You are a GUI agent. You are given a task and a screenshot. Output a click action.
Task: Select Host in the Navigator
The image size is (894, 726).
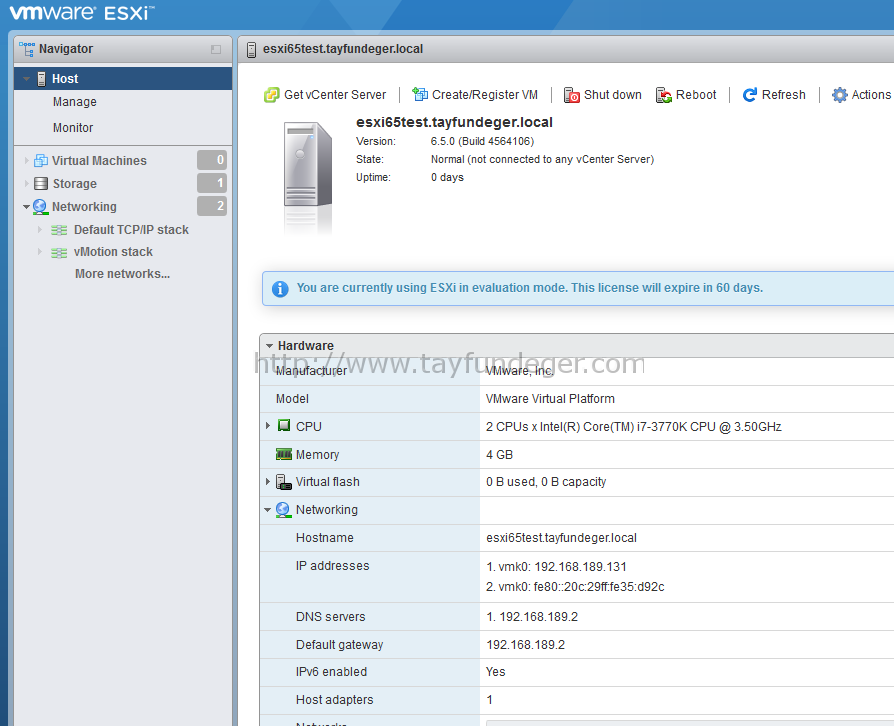point(123,79)
